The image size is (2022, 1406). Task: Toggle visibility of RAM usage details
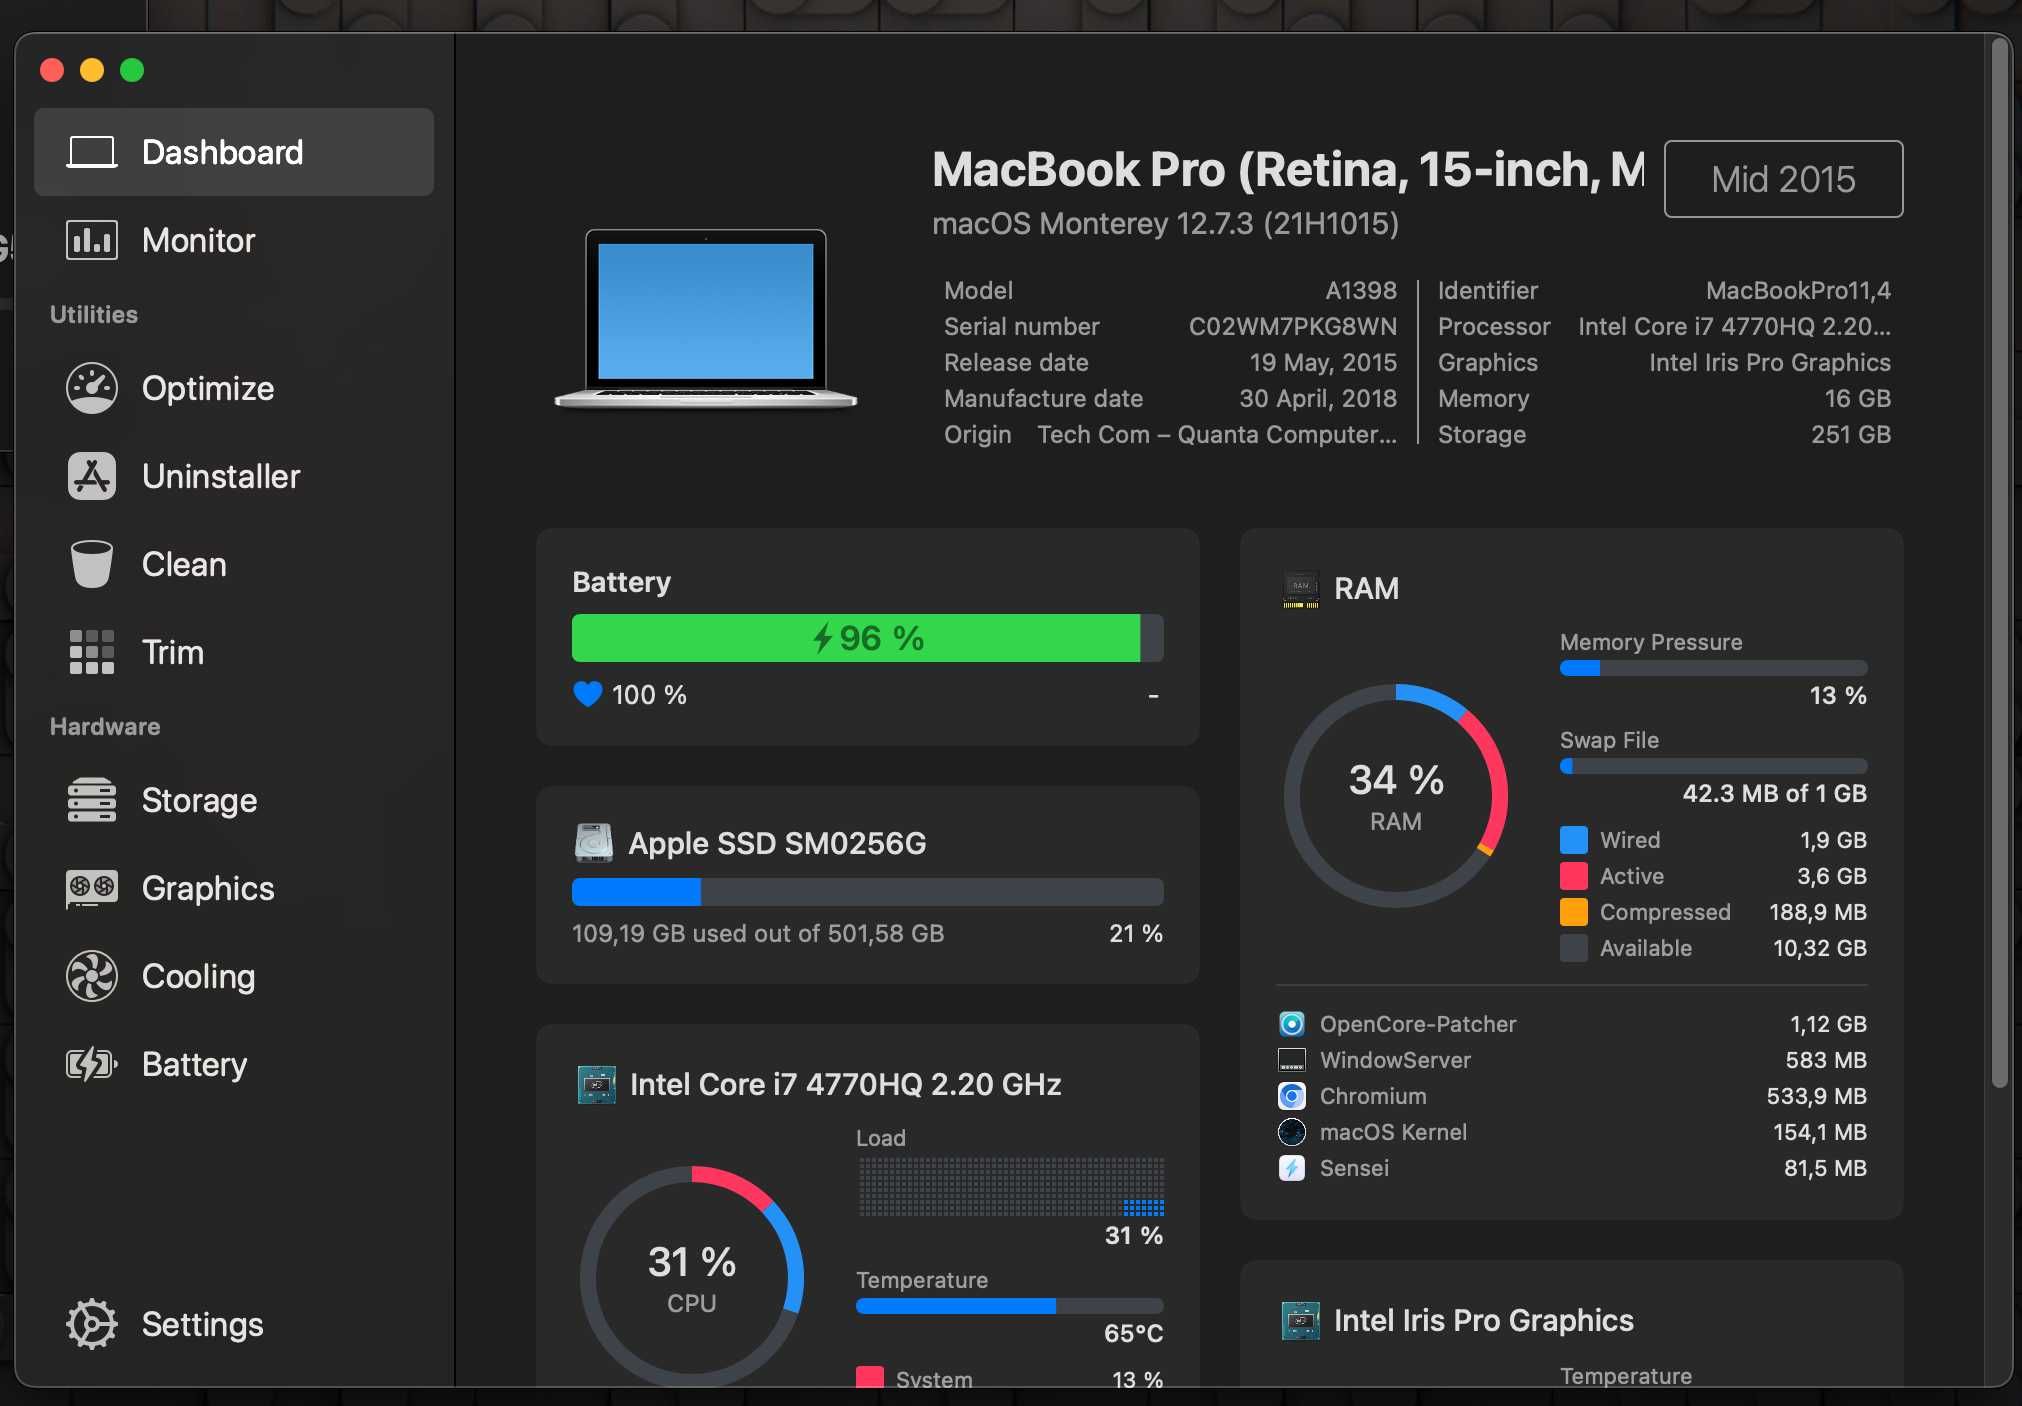(x=1351, y=585)
